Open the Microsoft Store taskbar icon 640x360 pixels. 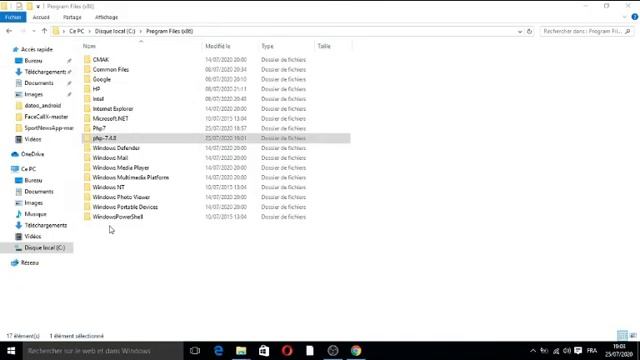tap(264, 351)
